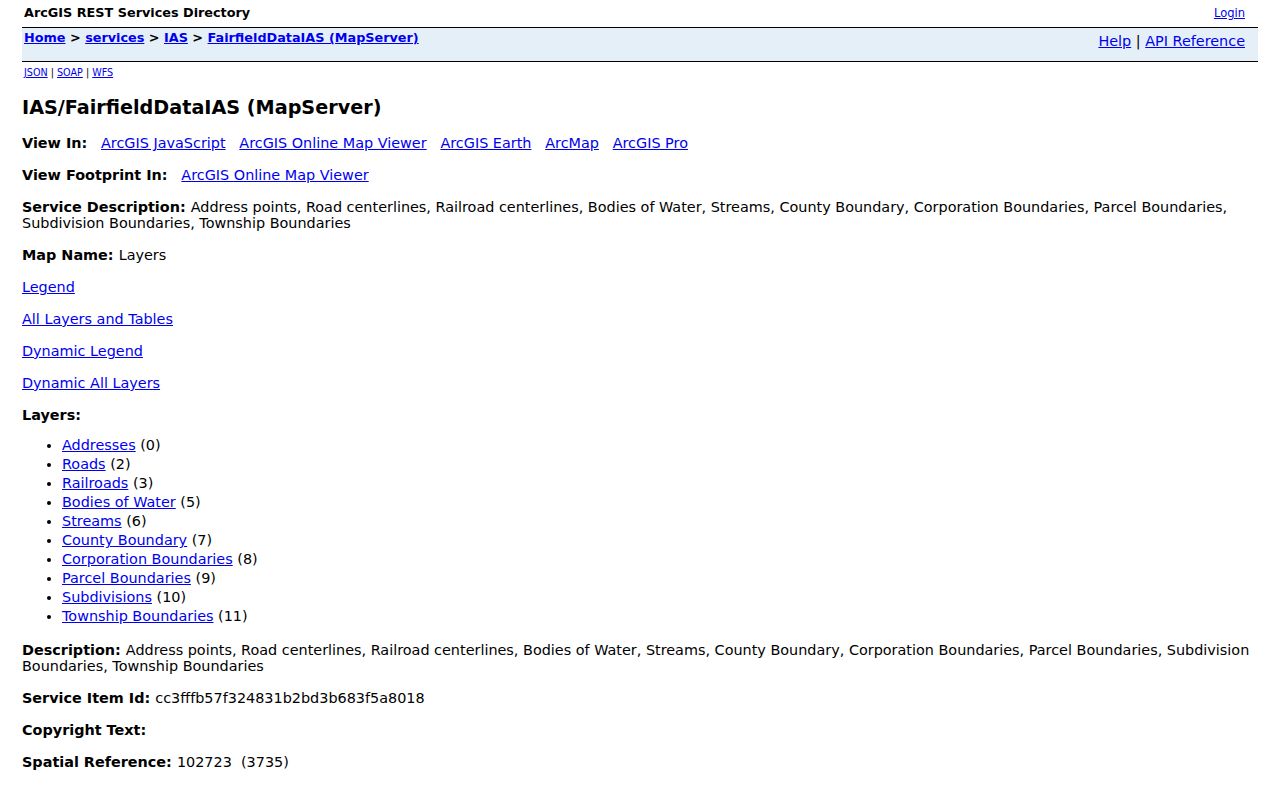Image resolution: width=1280 pixels, height=800 pixels.
Task: Open footprint in ArcGIS Online Map Viewer
Action: pyautogui.click(x=275, y=175)
